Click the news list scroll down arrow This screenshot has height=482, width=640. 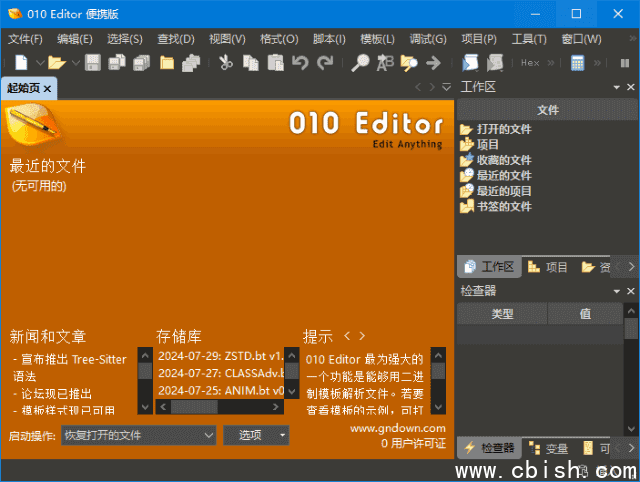tap(145, 407)
